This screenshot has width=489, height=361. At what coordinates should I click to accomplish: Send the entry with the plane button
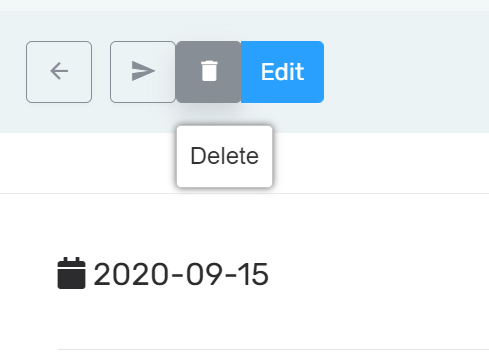143,72
